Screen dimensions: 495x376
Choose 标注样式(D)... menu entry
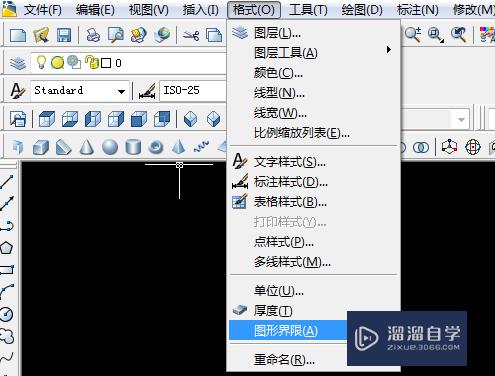click(313, 182)
